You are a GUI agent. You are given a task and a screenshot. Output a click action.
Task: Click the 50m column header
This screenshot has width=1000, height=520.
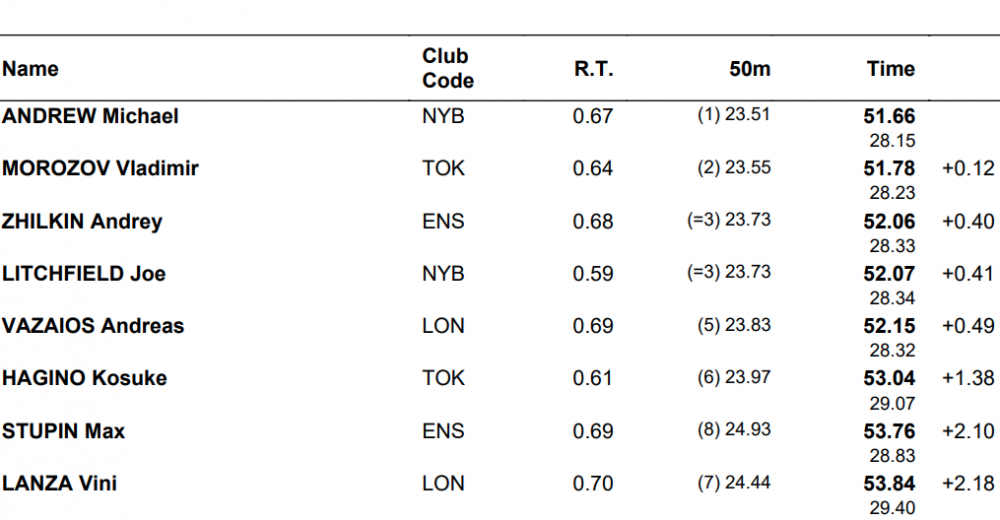pyautogui.click(x=750, y=69)
